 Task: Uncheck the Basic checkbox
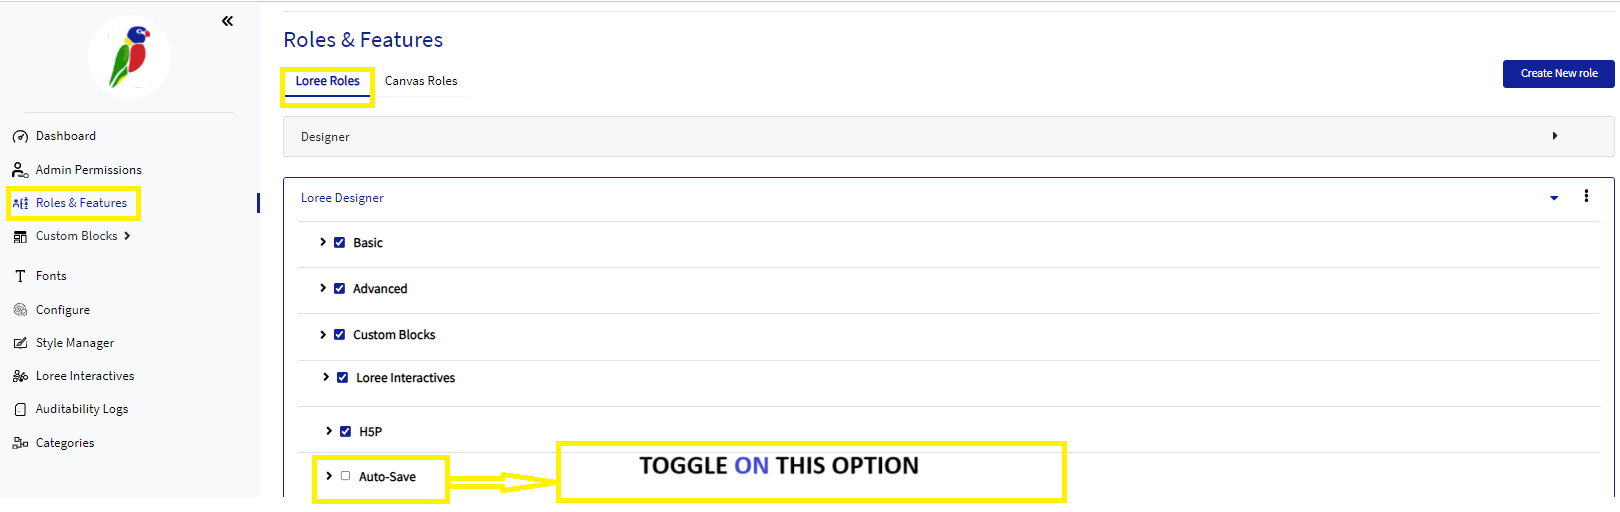pyautogui.click(x=339, y=242)
